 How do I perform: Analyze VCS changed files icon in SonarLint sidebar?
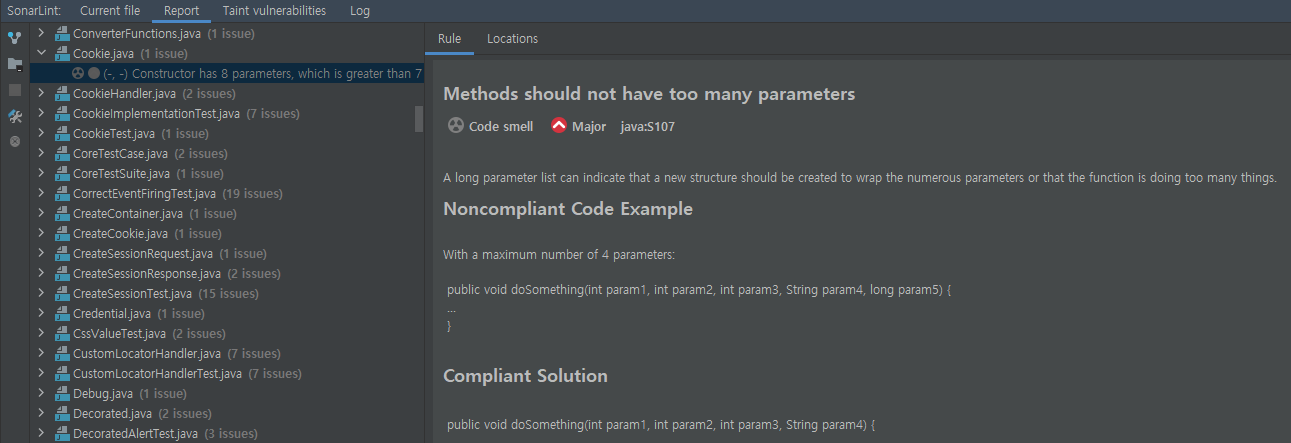(14, 38)
